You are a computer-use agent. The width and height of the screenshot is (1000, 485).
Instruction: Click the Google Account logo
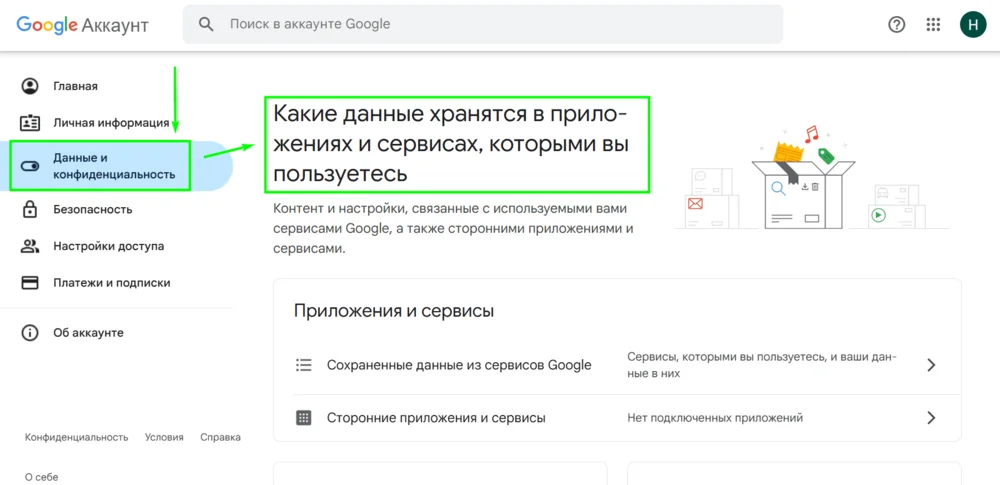click(82, 25)
